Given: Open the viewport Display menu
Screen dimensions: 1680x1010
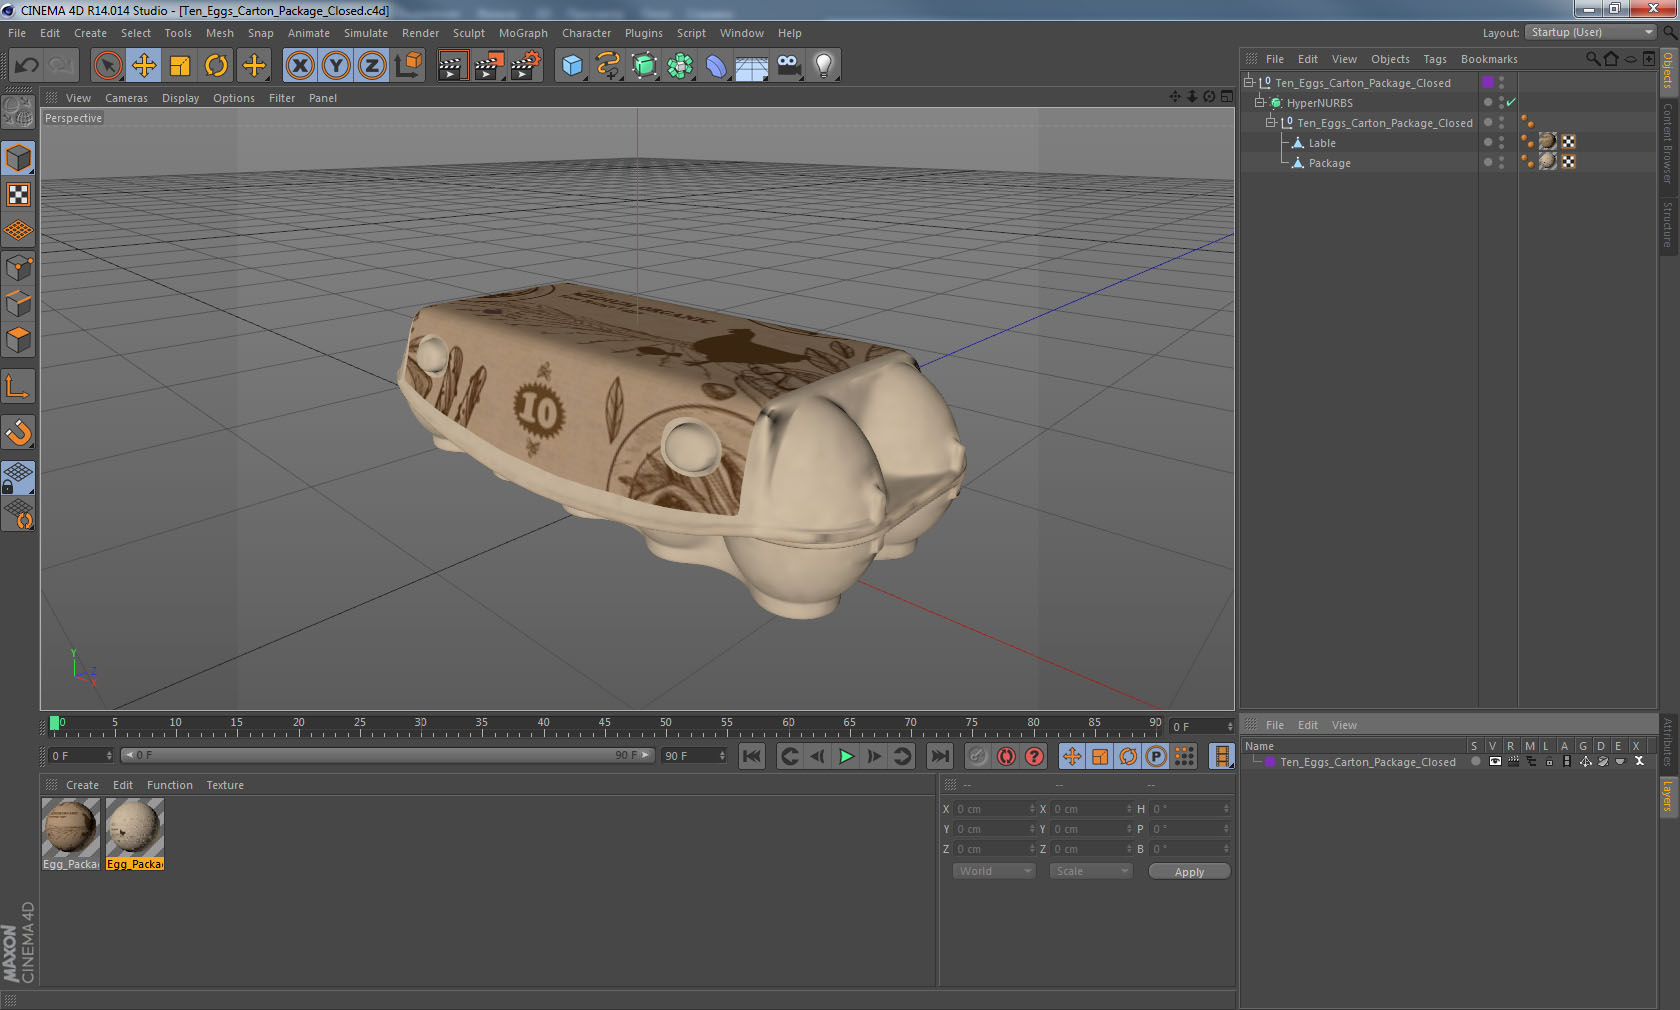Looking at the screenshot, I should [x=180, y=98].
